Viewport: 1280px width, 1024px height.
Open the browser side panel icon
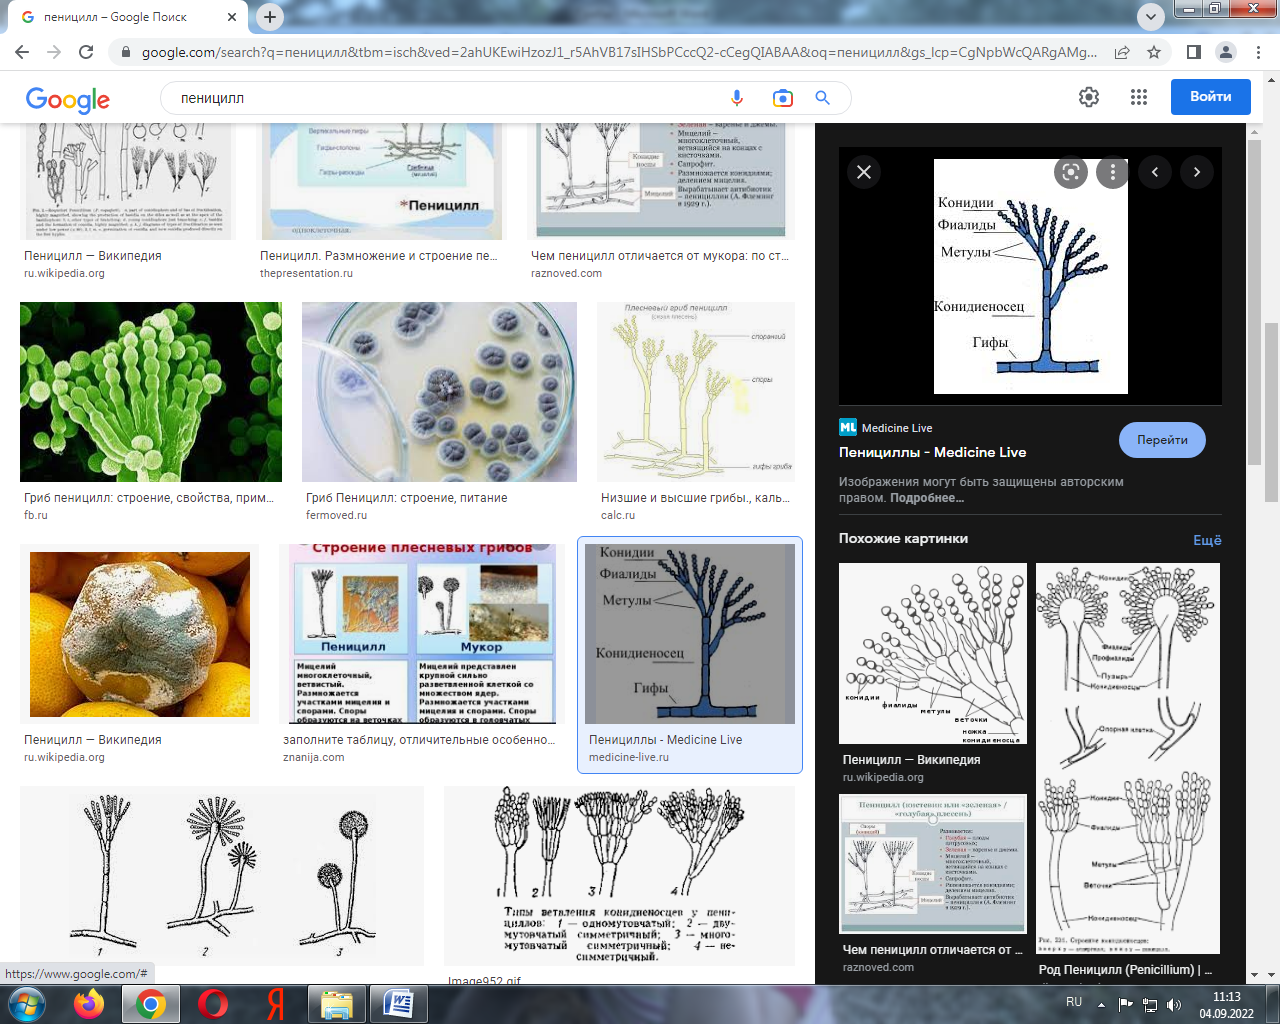[x=1194, y=52]
